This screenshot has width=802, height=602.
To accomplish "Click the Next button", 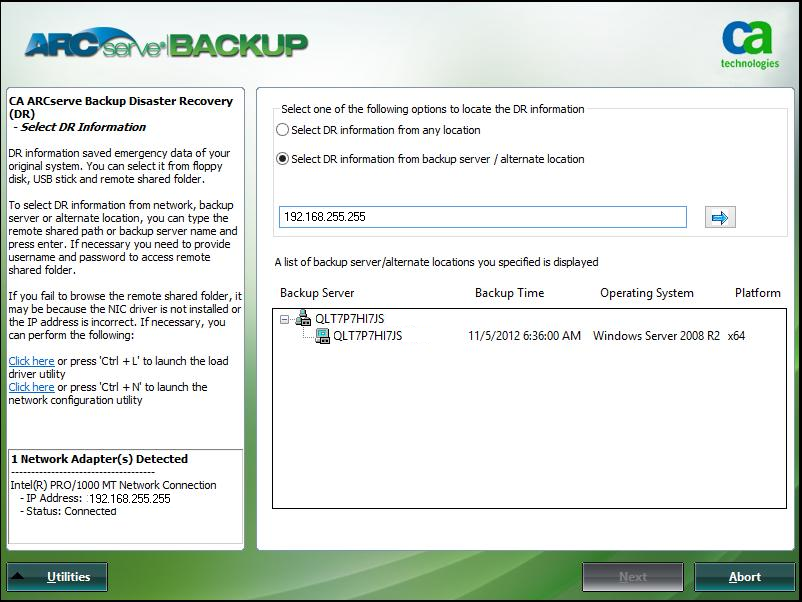I will [x=633, y=577].
